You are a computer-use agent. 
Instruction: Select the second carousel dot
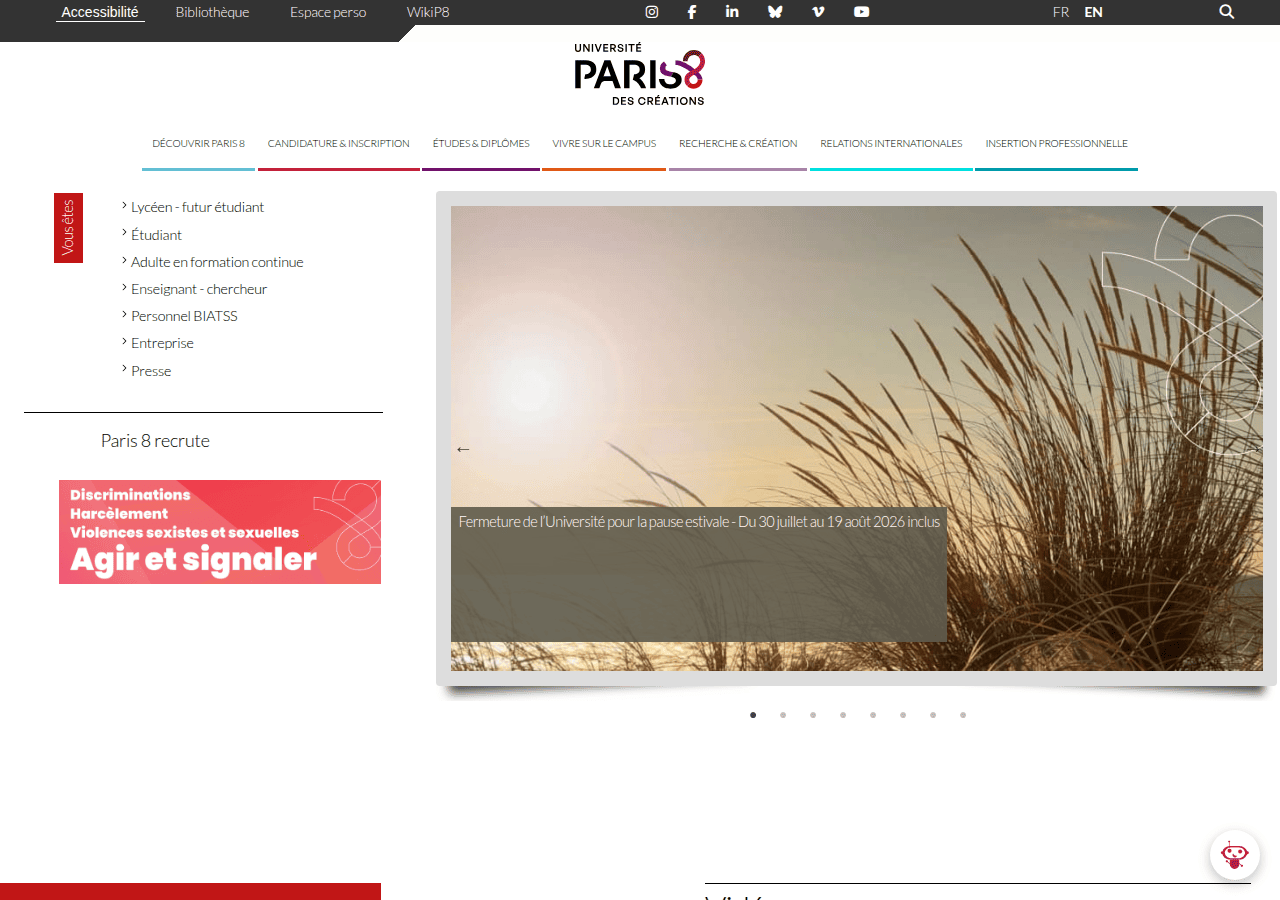tap(783, 715)
